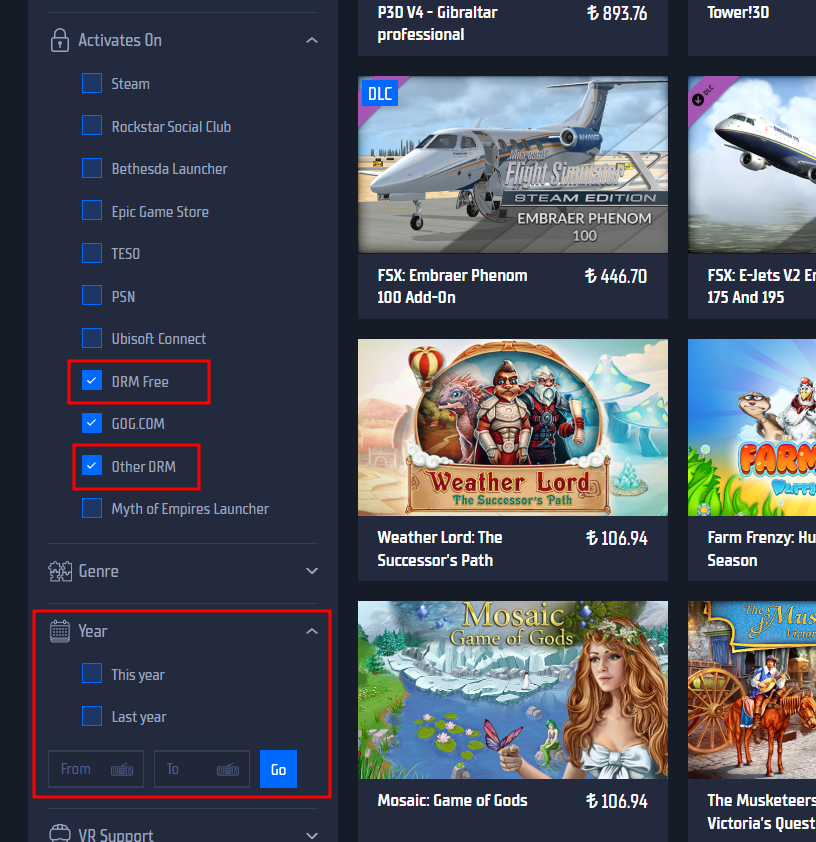816x842 pixels.
Task: Click Mosaic: Game of Gods title
Action: point(452,800)
